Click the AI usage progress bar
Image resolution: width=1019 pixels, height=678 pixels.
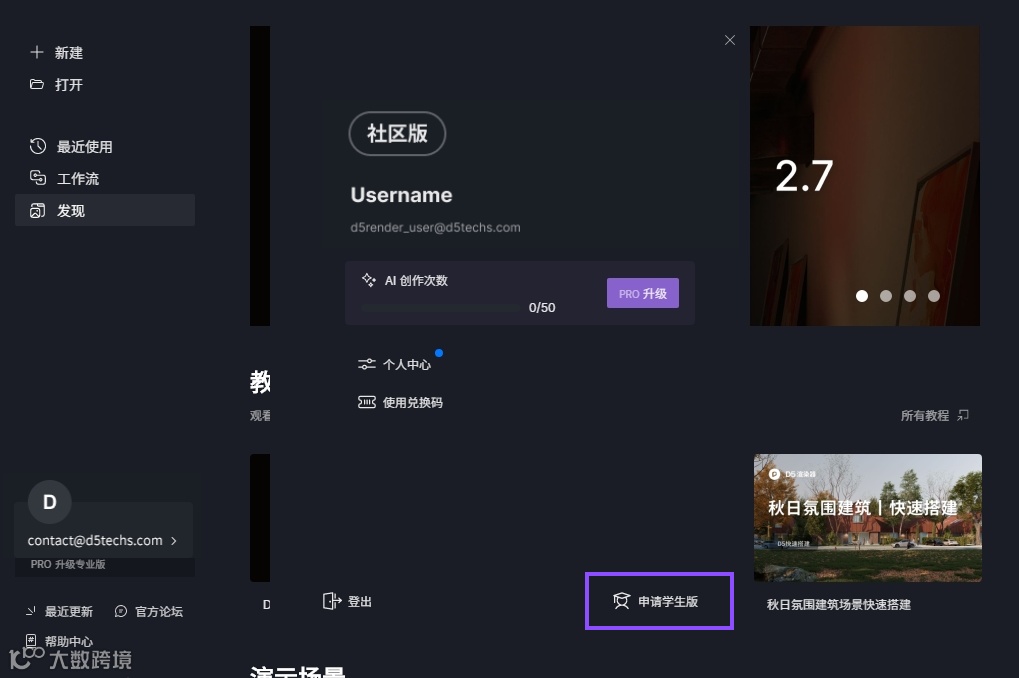[x=440, y=307]
